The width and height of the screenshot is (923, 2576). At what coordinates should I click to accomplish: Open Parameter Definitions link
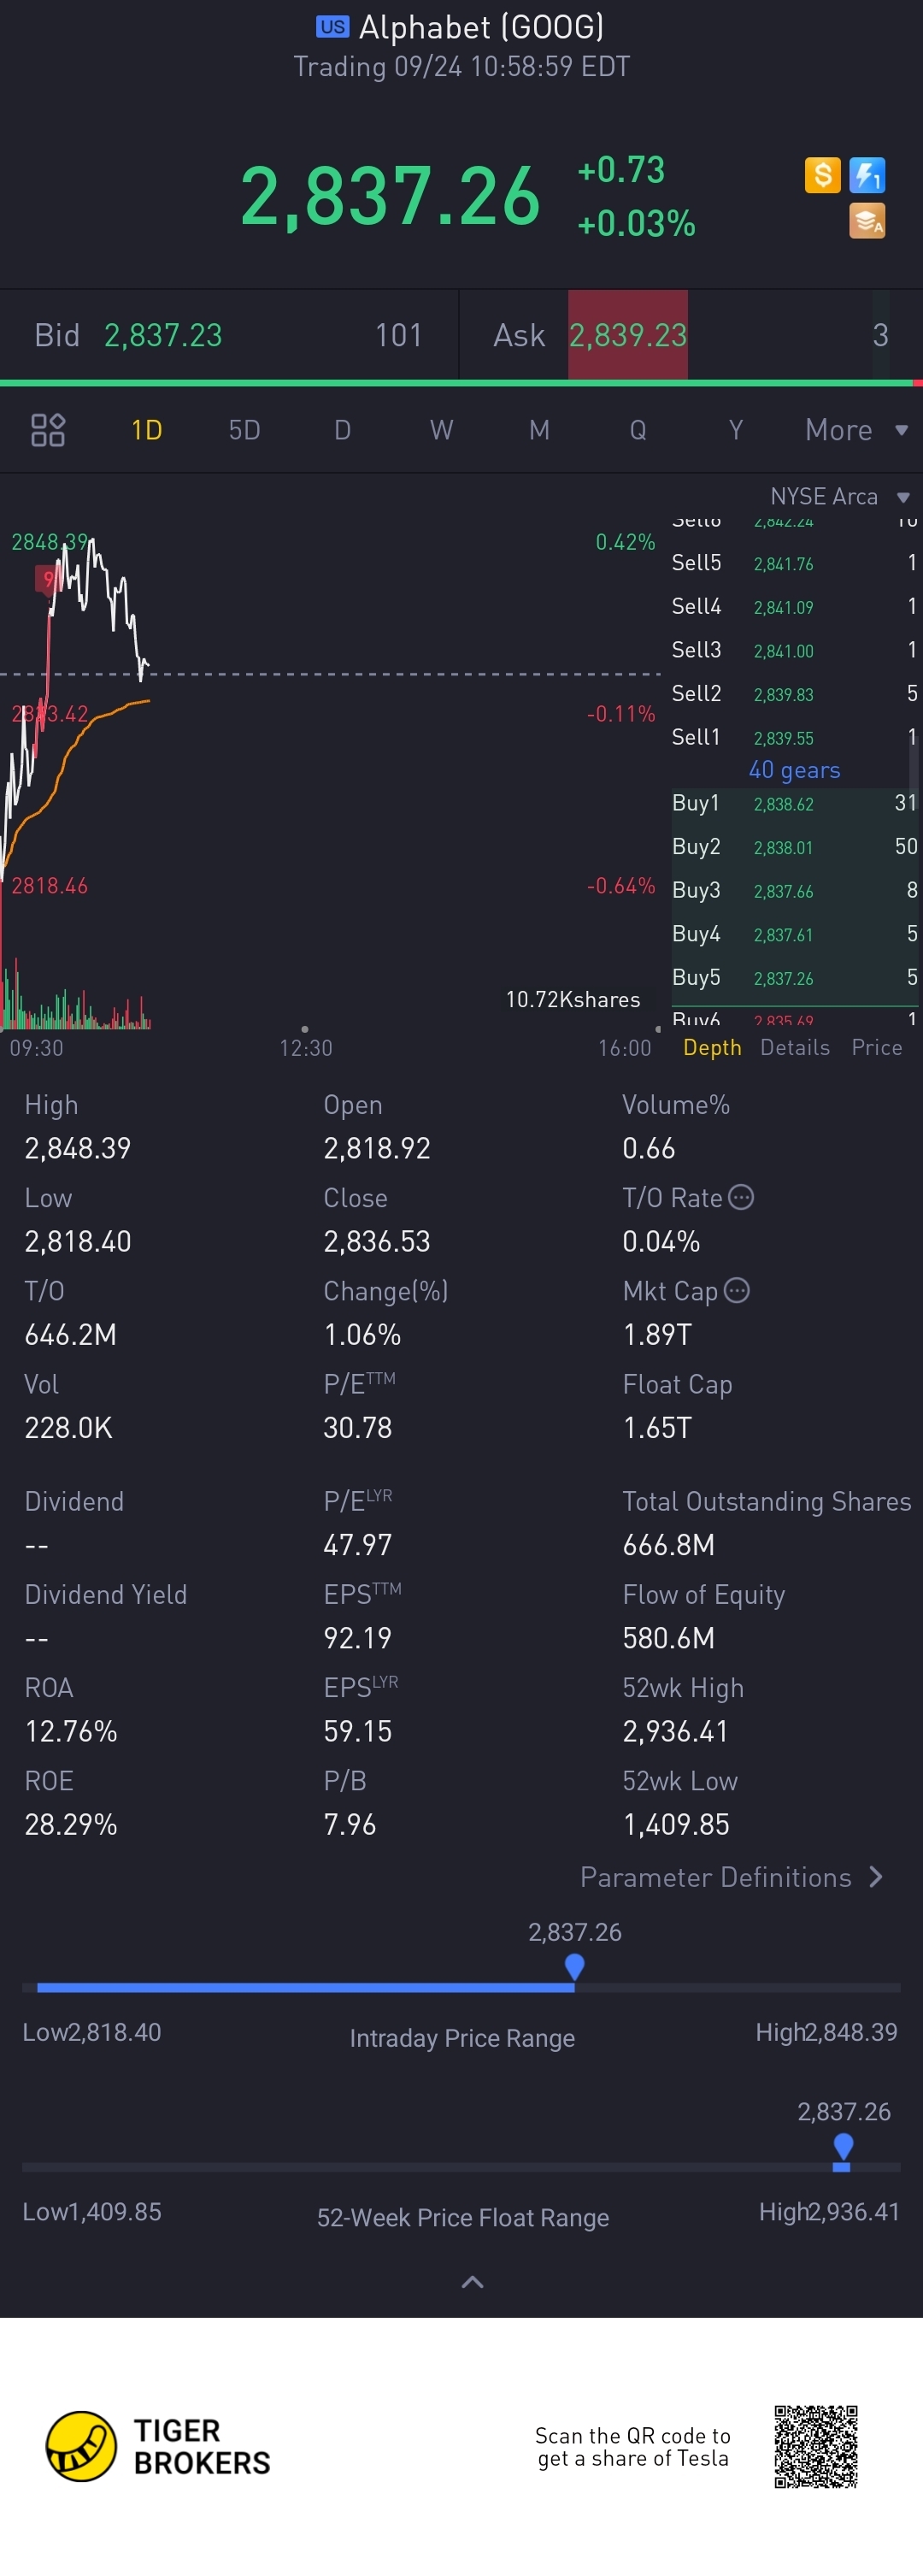click(731, 1877)
